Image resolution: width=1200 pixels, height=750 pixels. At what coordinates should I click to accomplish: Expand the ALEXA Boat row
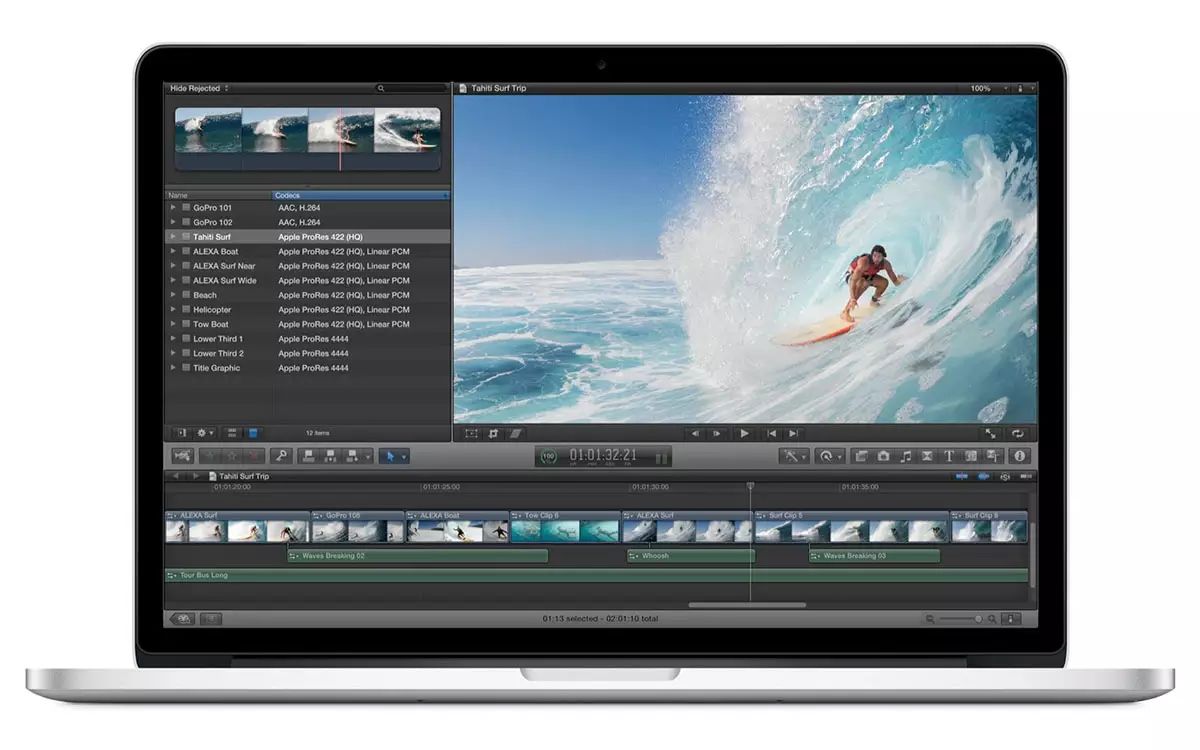pos(173,251)
